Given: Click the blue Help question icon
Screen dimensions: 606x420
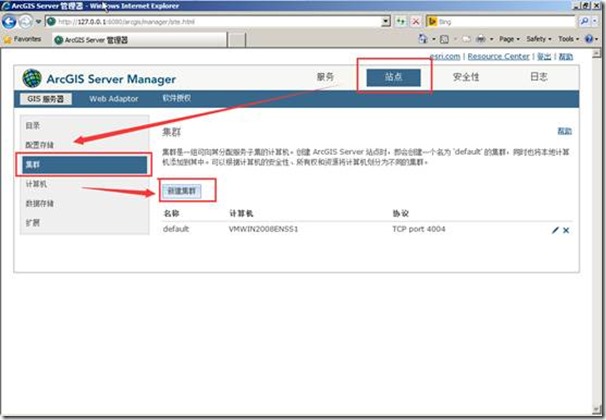Looking at the screenshot, I should [x=589, y=39].
